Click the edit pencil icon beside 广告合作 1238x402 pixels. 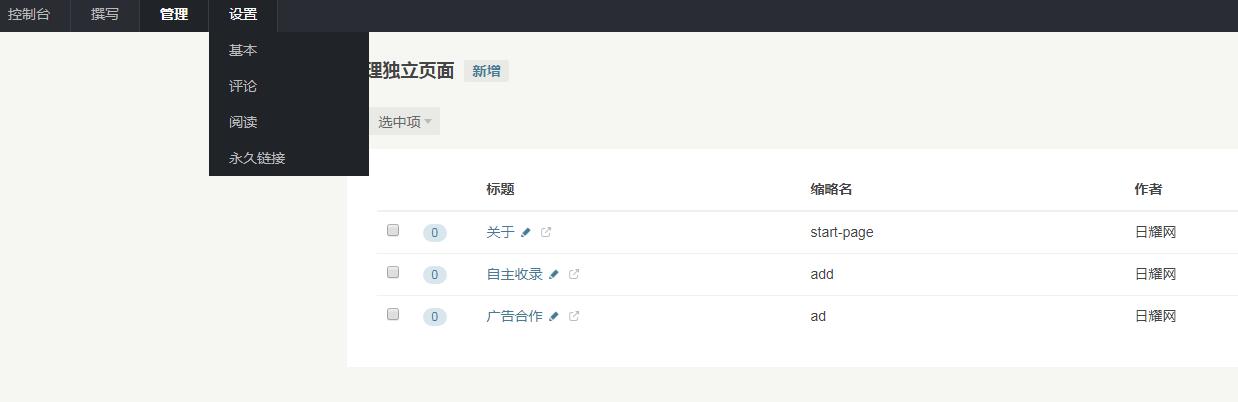click(554, 316)
